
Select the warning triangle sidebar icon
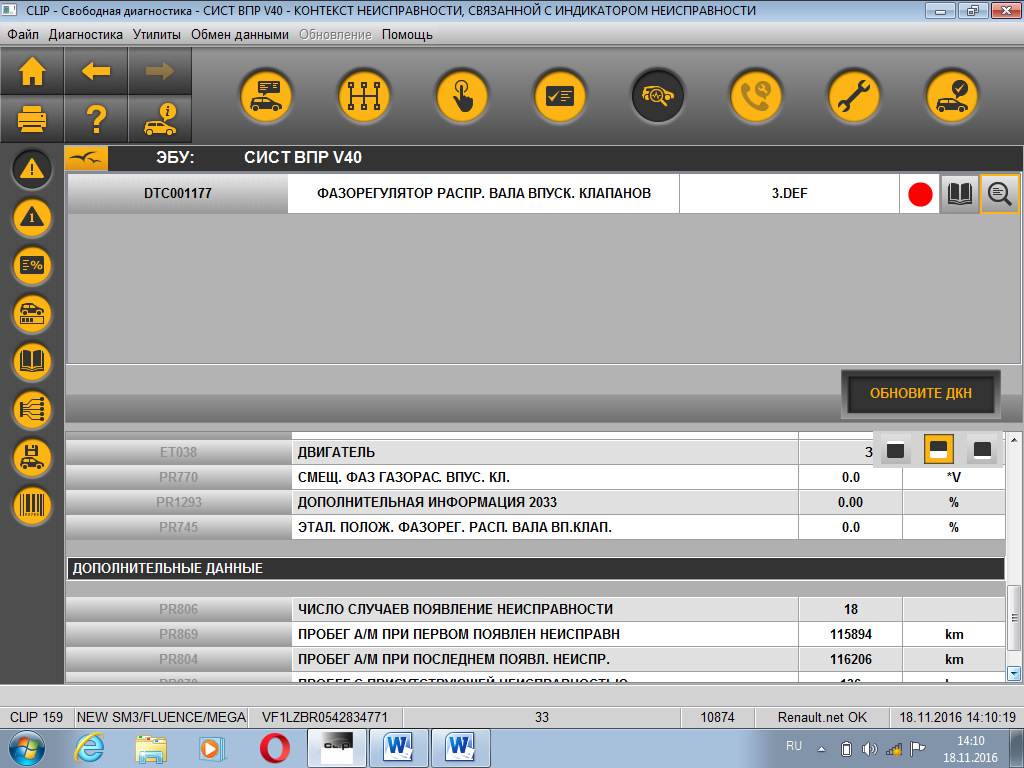31,169
